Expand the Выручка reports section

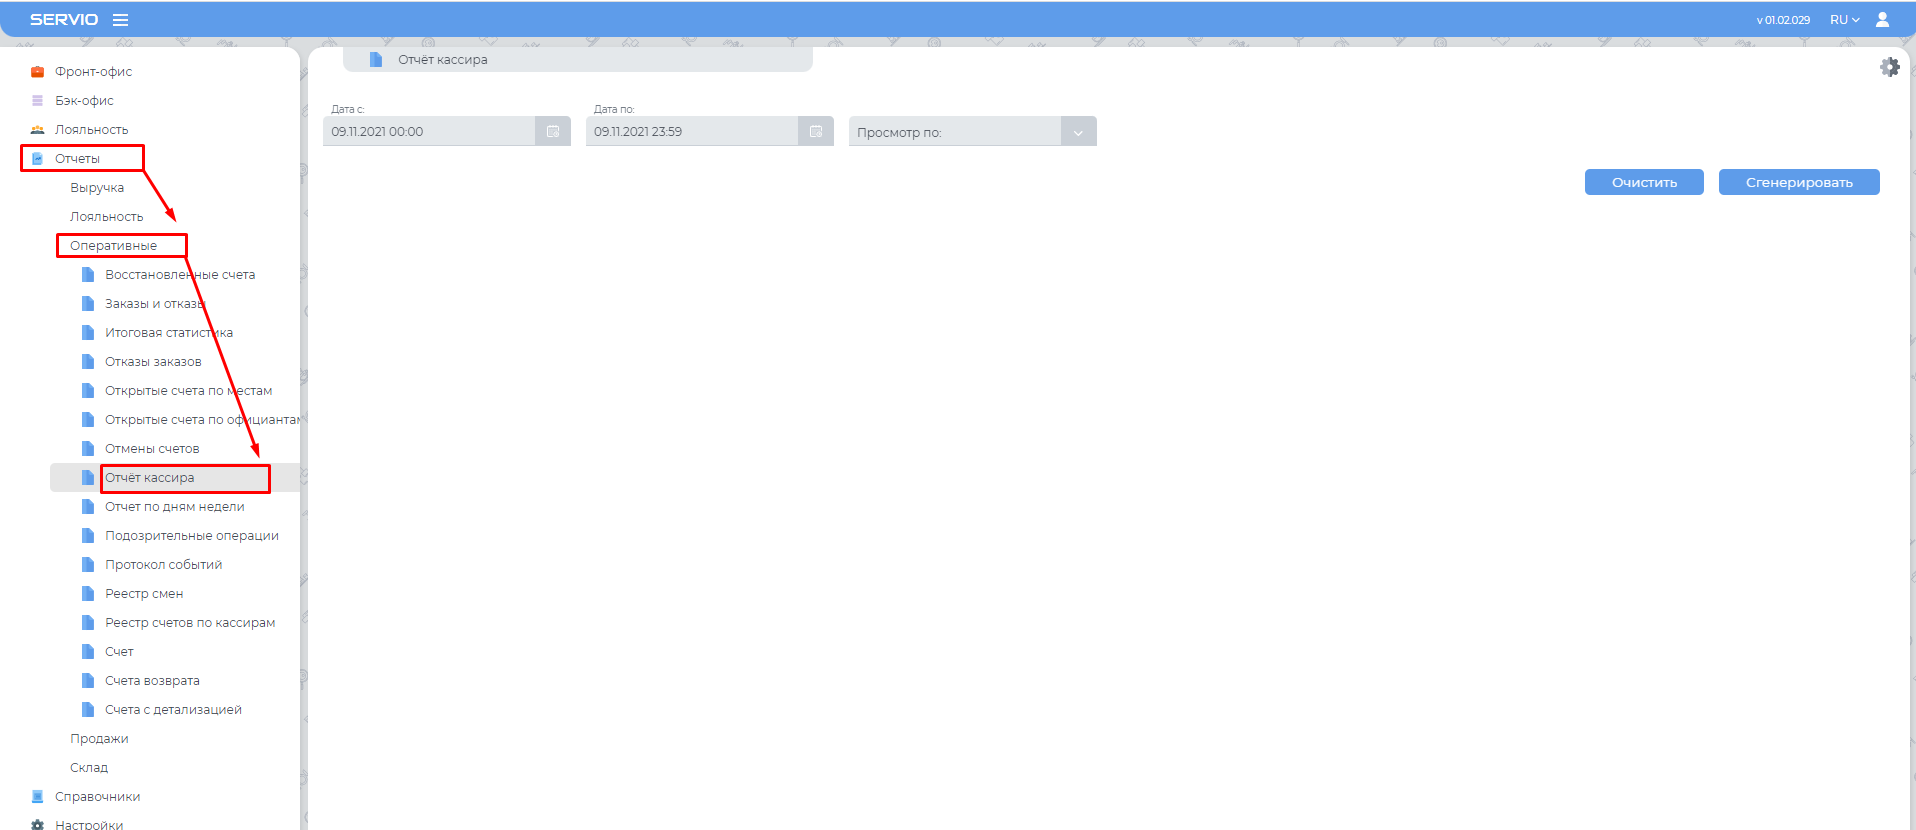point(97,188)
